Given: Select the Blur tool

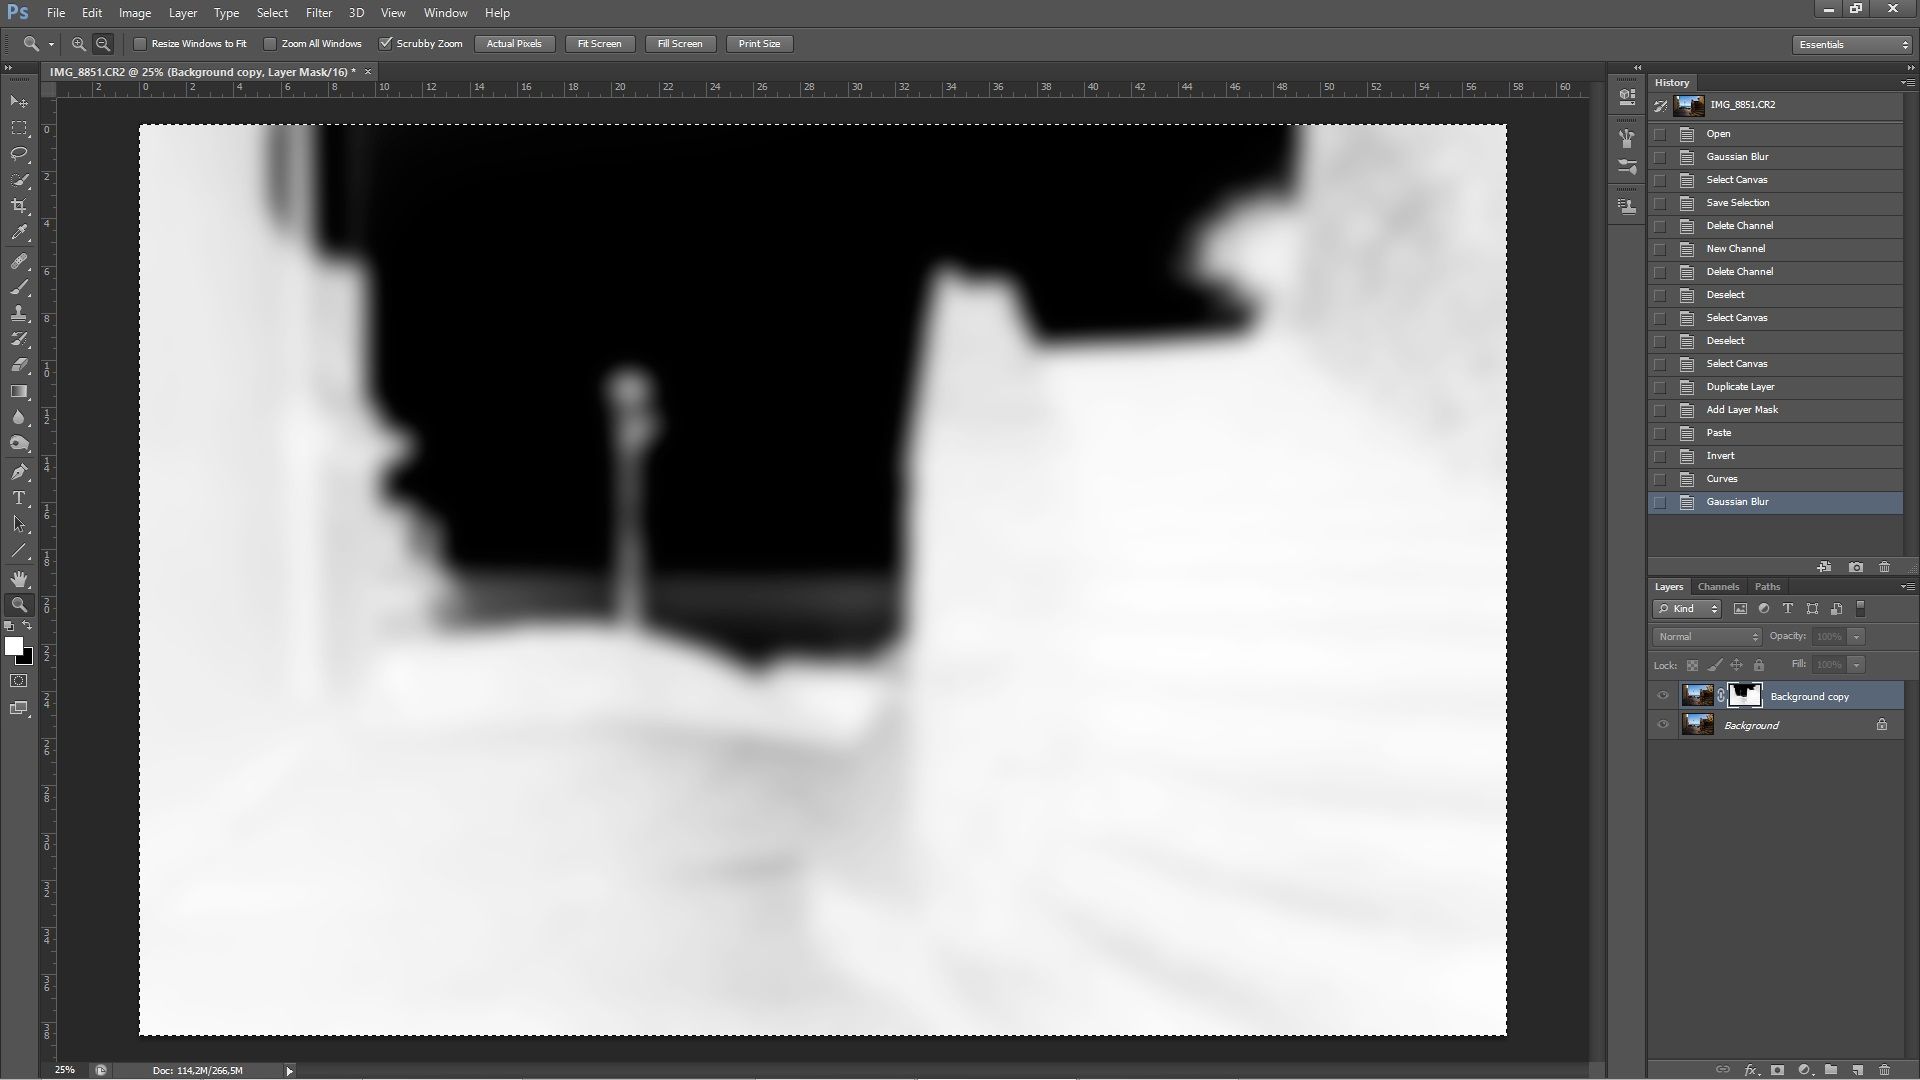Looking at the screenshot, I should [x=19, y=417].
